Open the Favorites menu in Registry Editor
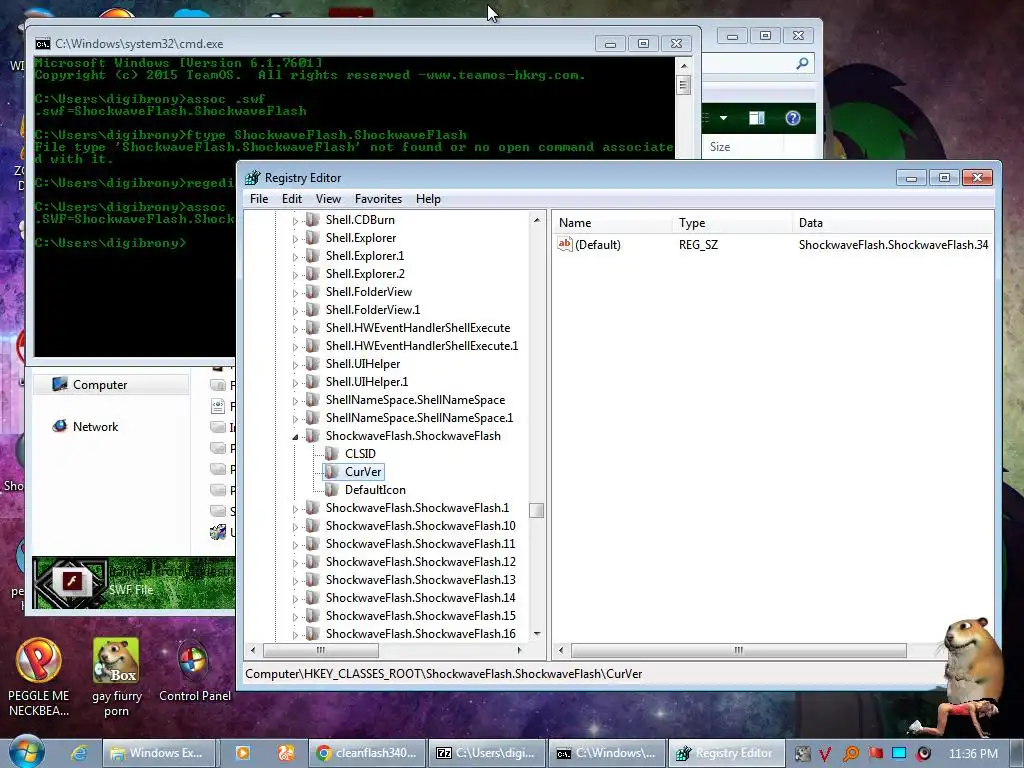1024x768 pixels. pos(378,199)
